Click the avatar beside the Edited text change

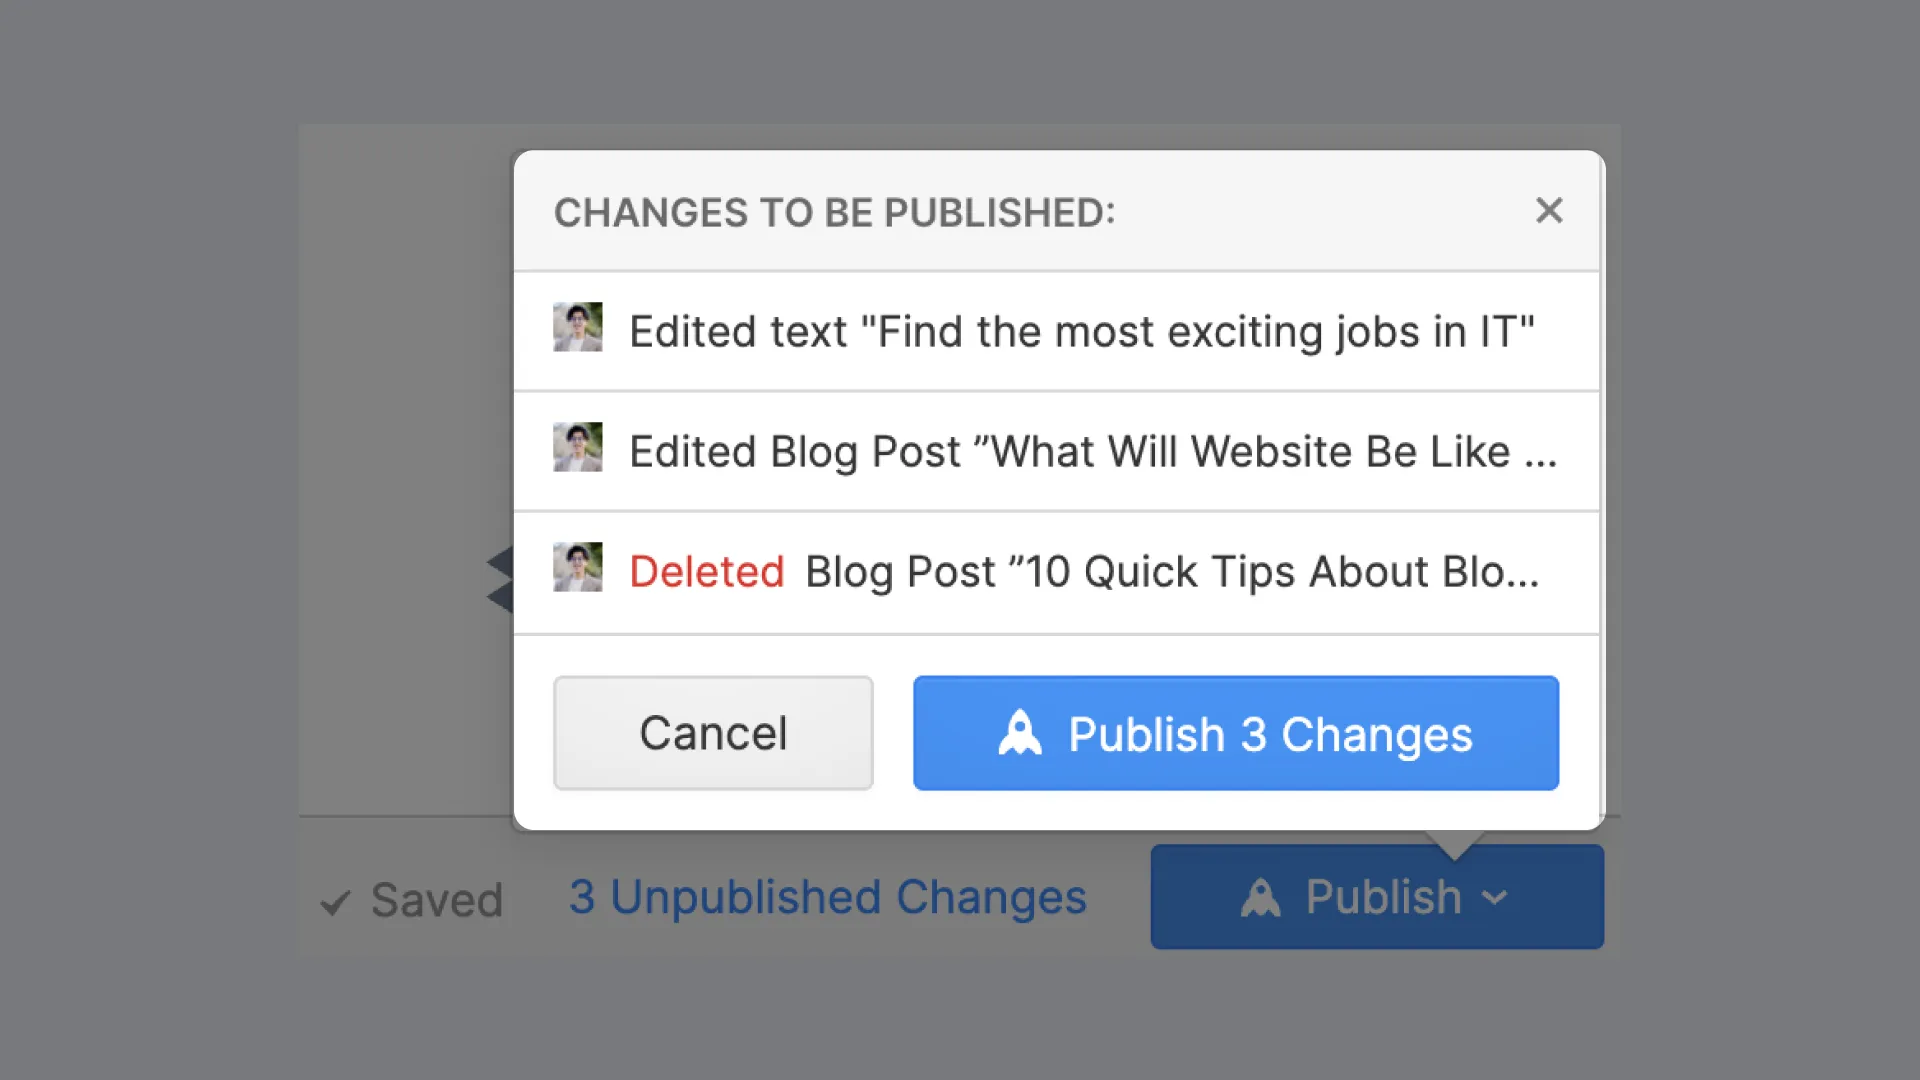point(578,327)
